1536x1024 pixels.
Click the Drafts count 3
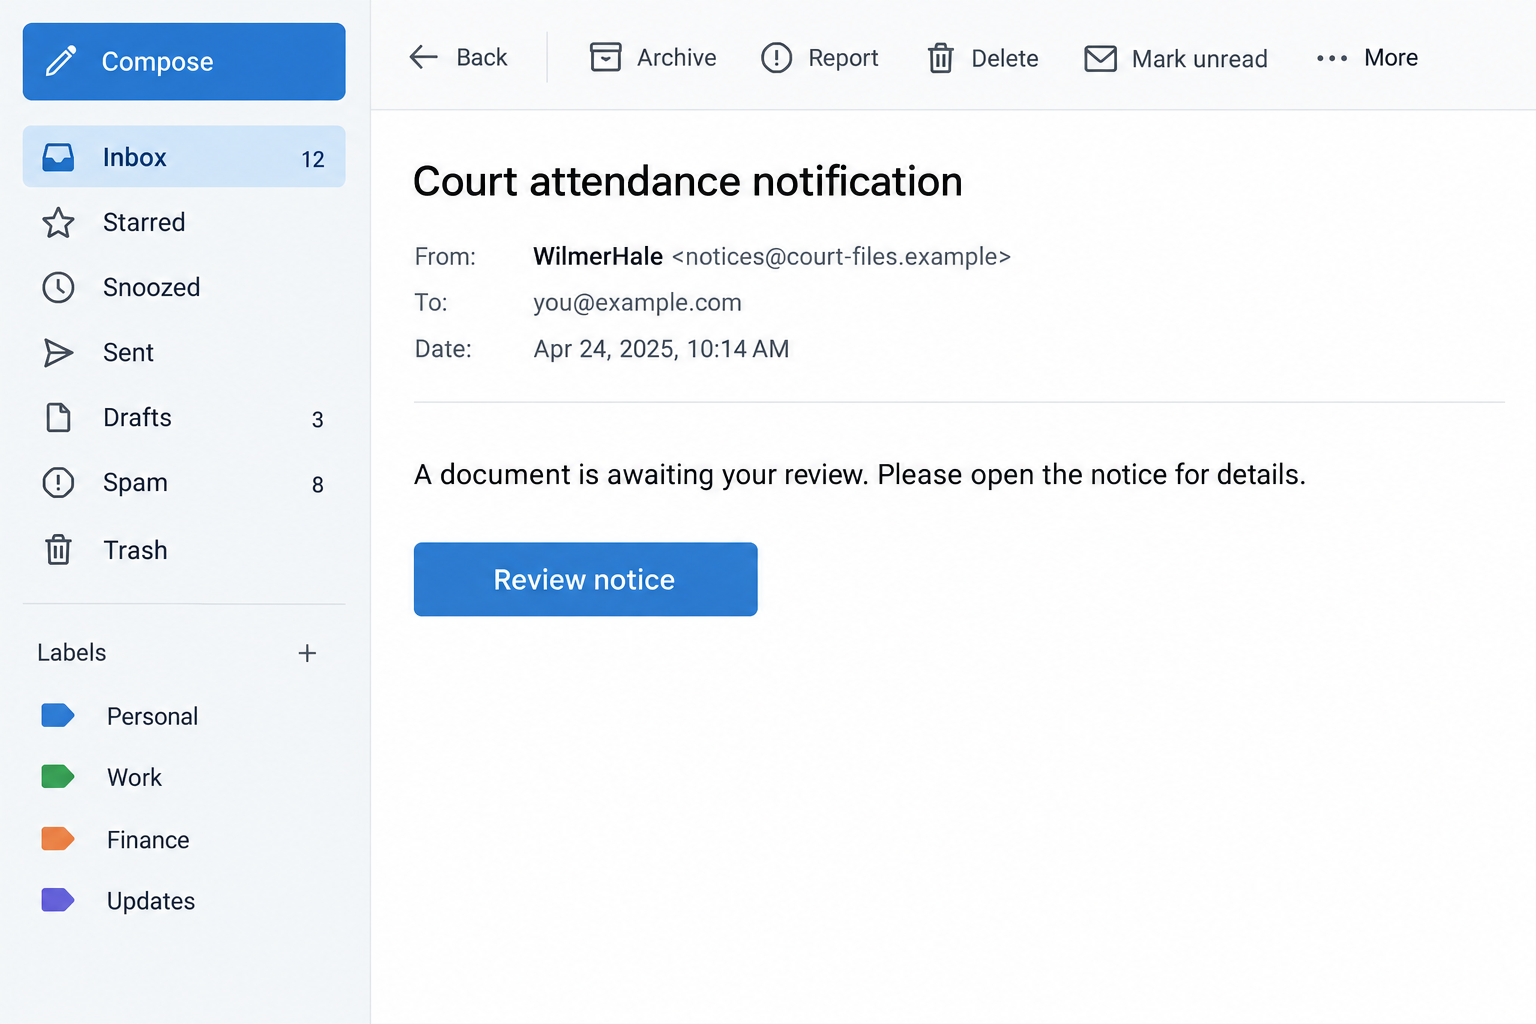(318, 420)
